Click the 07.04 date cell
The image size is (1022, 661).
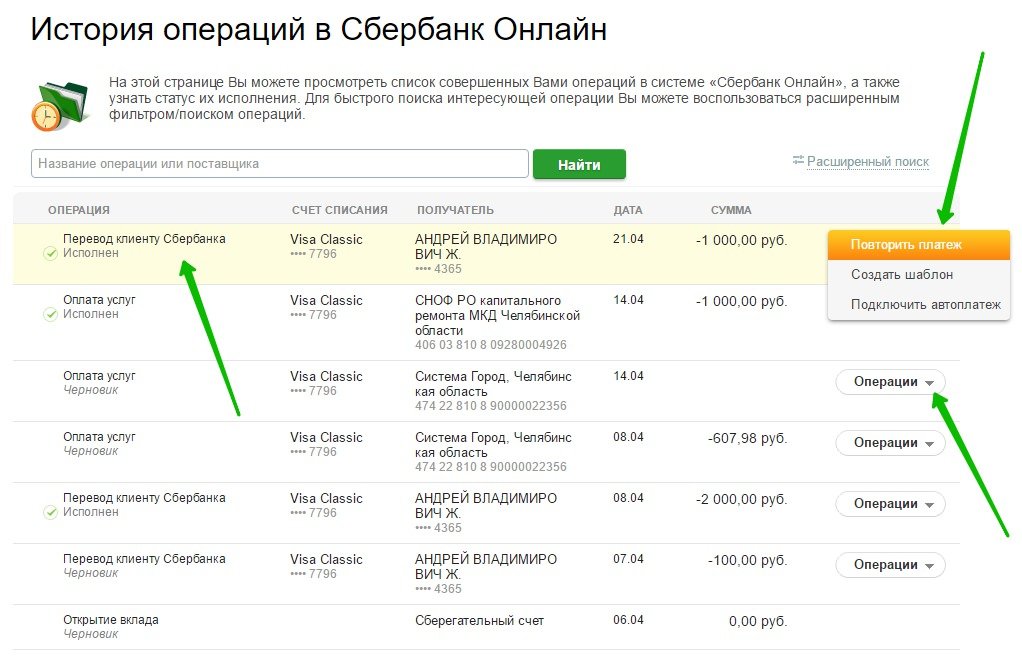[x=628, y=559]
